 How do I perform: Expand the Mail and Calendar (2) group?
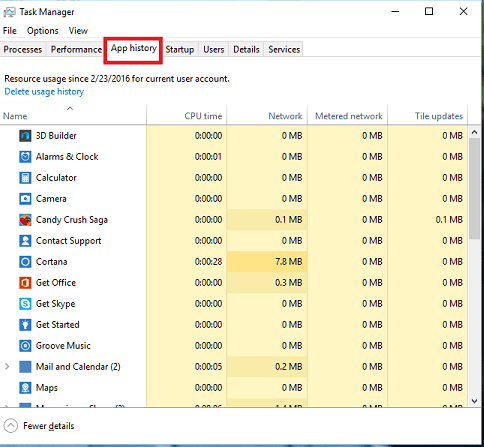[x=7, y=367]
